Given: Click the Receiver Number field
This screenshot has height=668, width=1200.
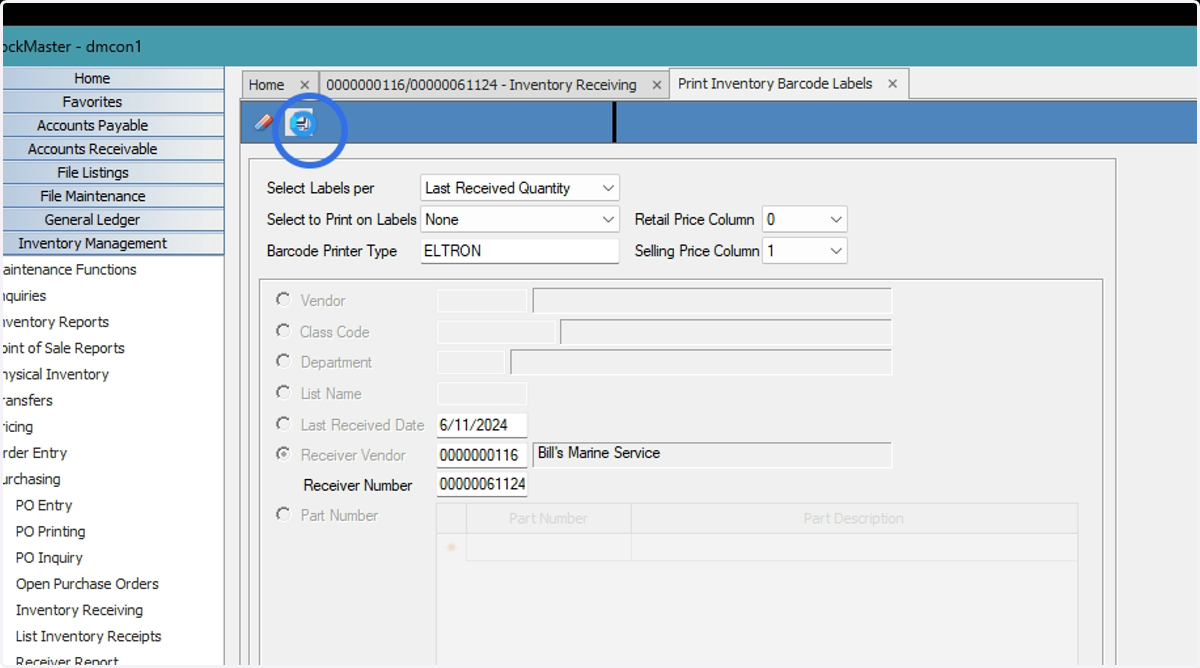Looking at the screenshot, I should [482, 485].
